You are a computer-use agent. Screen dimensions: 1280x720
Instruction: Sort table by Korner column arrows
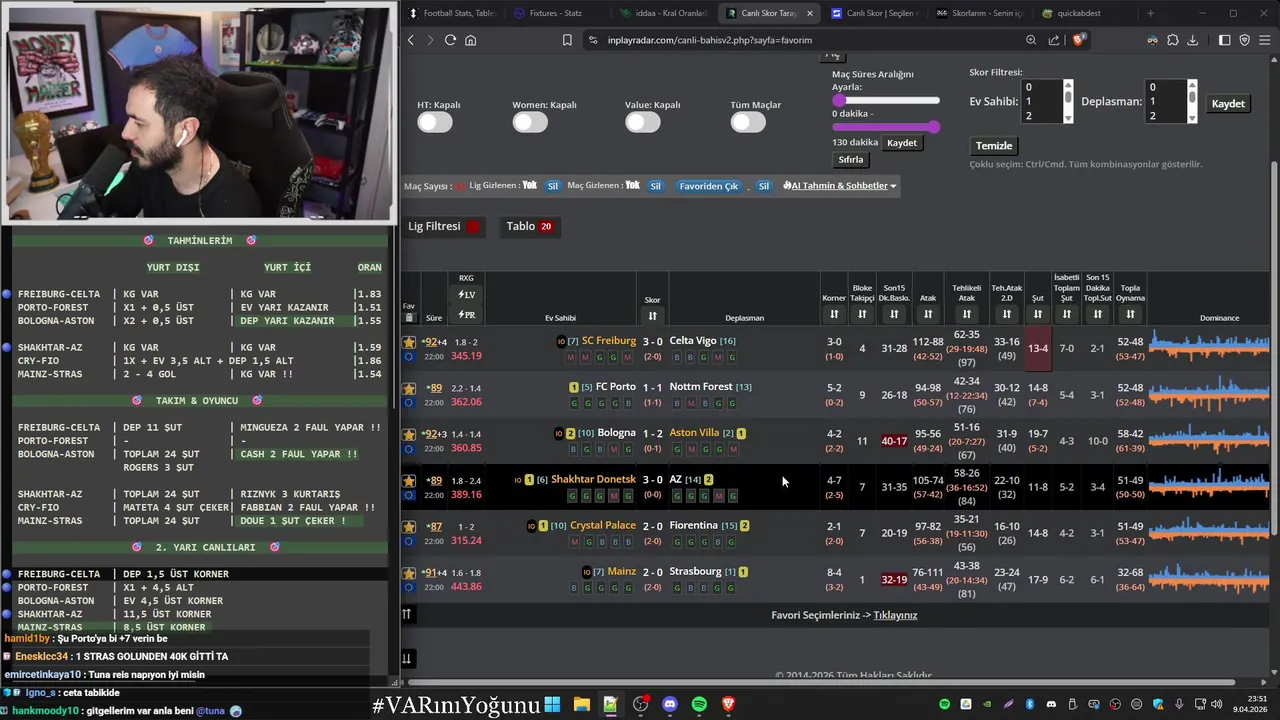[834, 314]
